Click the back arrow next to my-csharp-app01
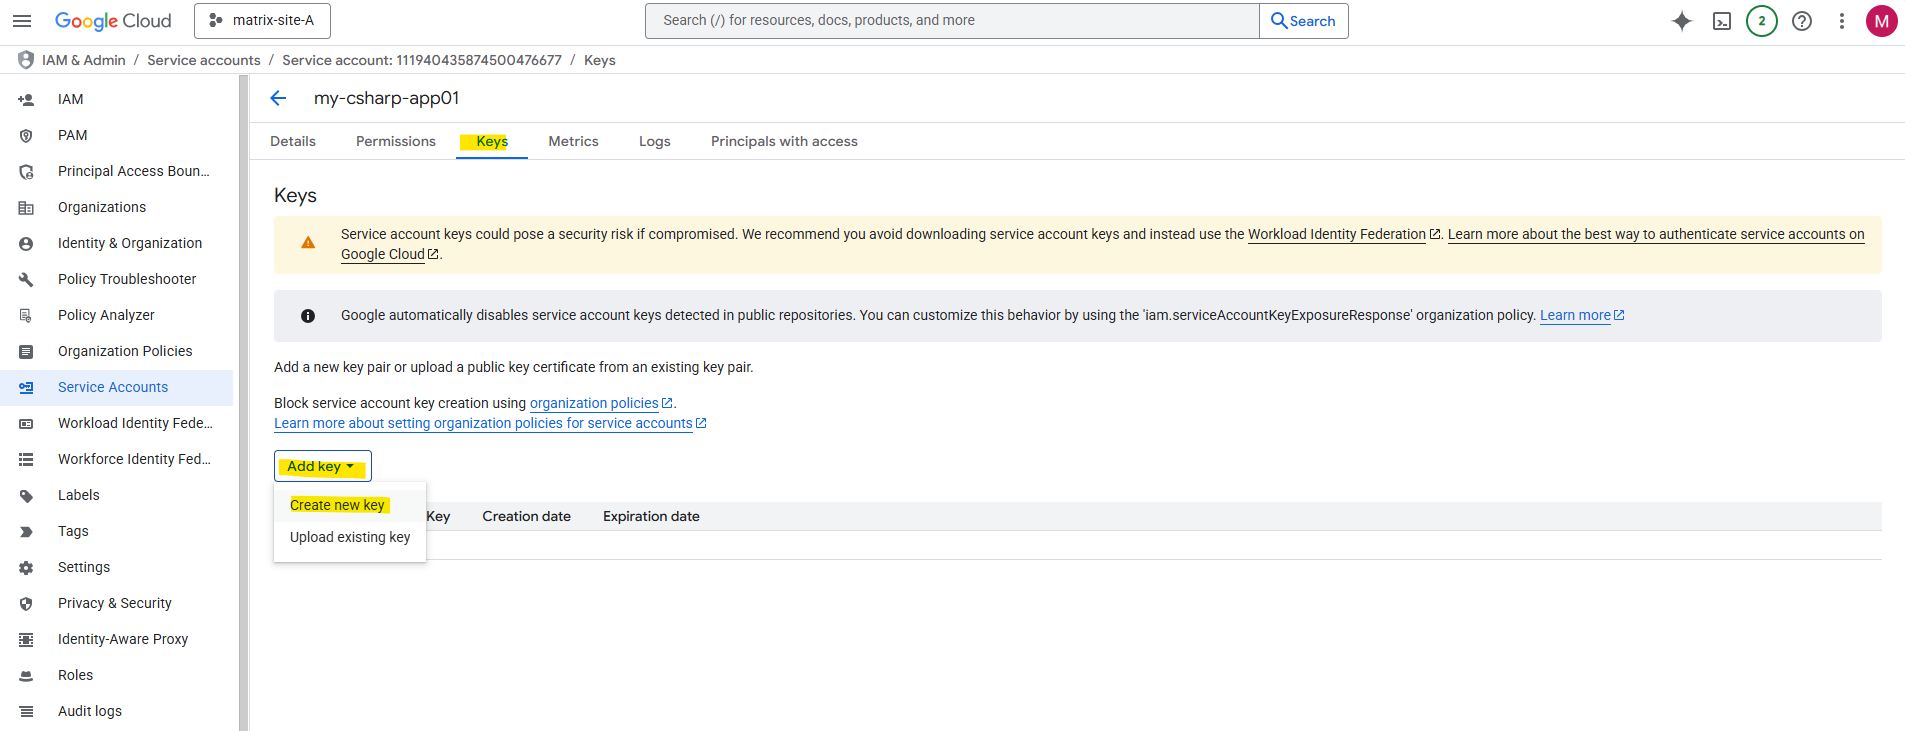1905x731 pixels. tap(279, 98)
